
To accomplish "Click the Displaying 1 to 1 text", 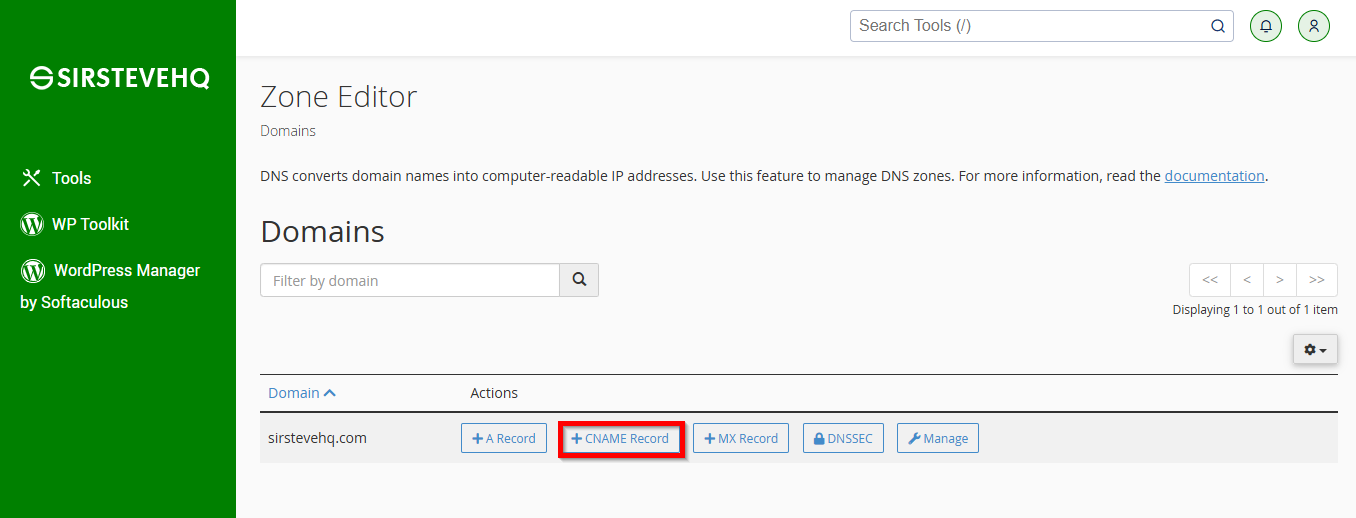I will 1255,310.
